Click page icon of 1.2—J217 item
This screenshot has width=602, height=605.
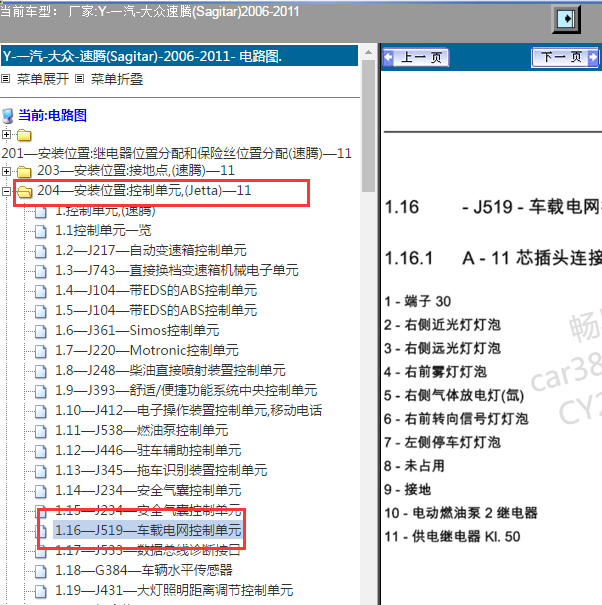tap(41, 252)
